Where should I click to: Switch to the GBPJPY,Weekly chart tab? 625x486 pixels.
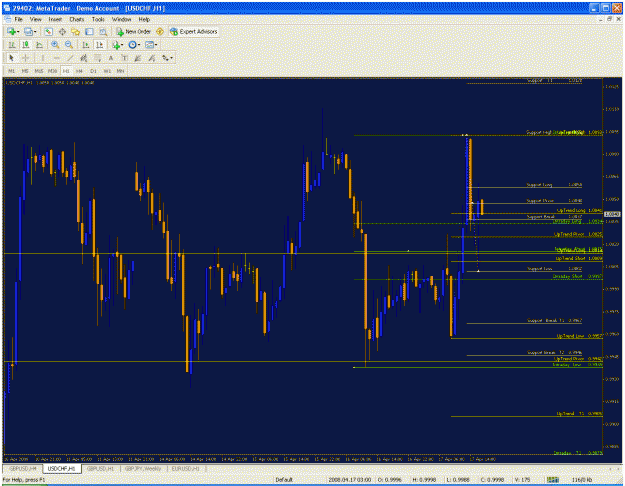point(143,468)
